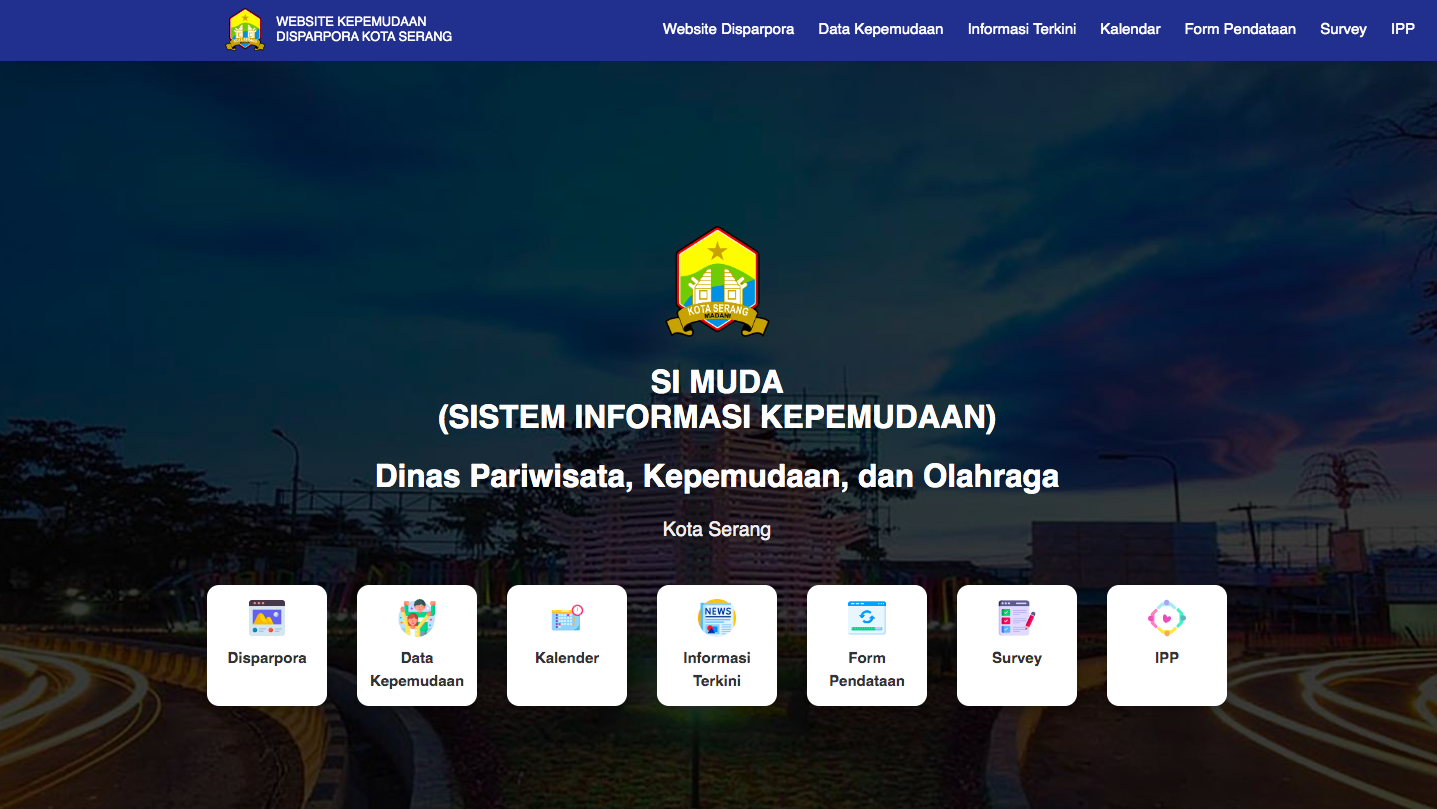The image size is (1437, 809).
Task: Select Survey in the top navigation bar
Action: click(1342, 29)
